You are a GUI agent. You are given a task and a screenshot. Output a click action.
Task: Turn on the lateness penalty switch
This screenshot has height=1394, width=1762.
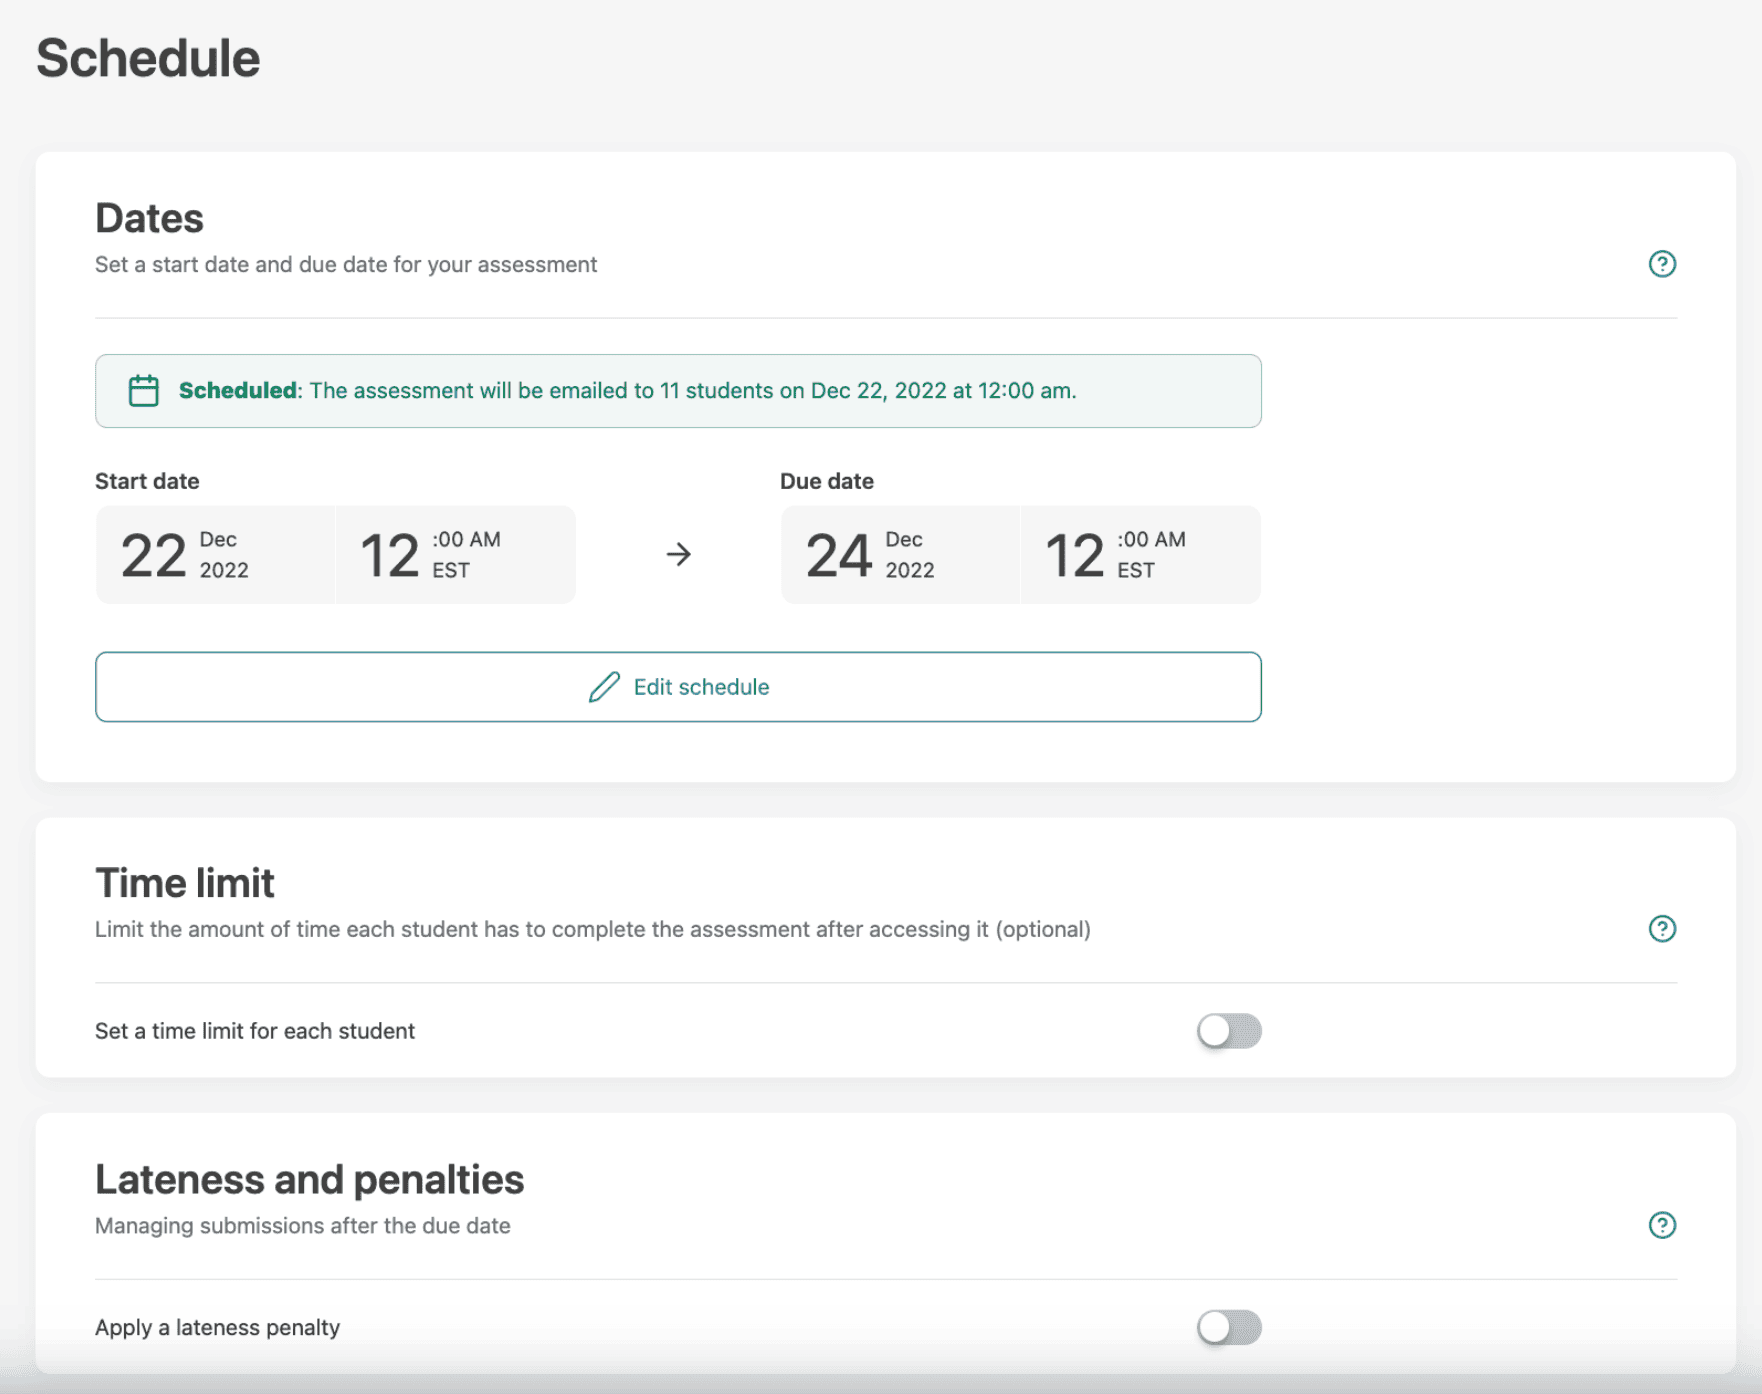[x=1228, y=1328]
